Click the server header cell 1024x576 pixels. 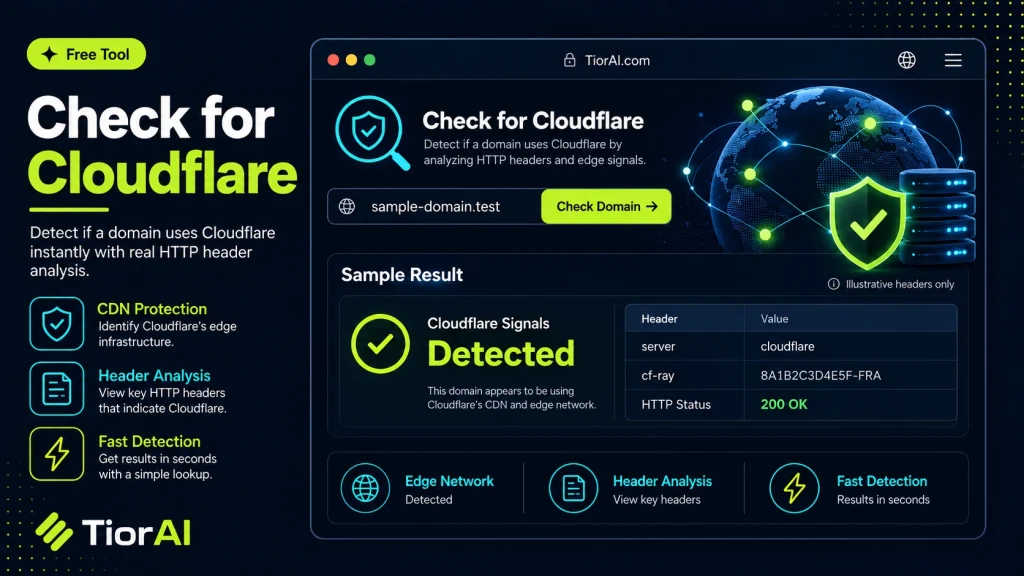point(684,347)
